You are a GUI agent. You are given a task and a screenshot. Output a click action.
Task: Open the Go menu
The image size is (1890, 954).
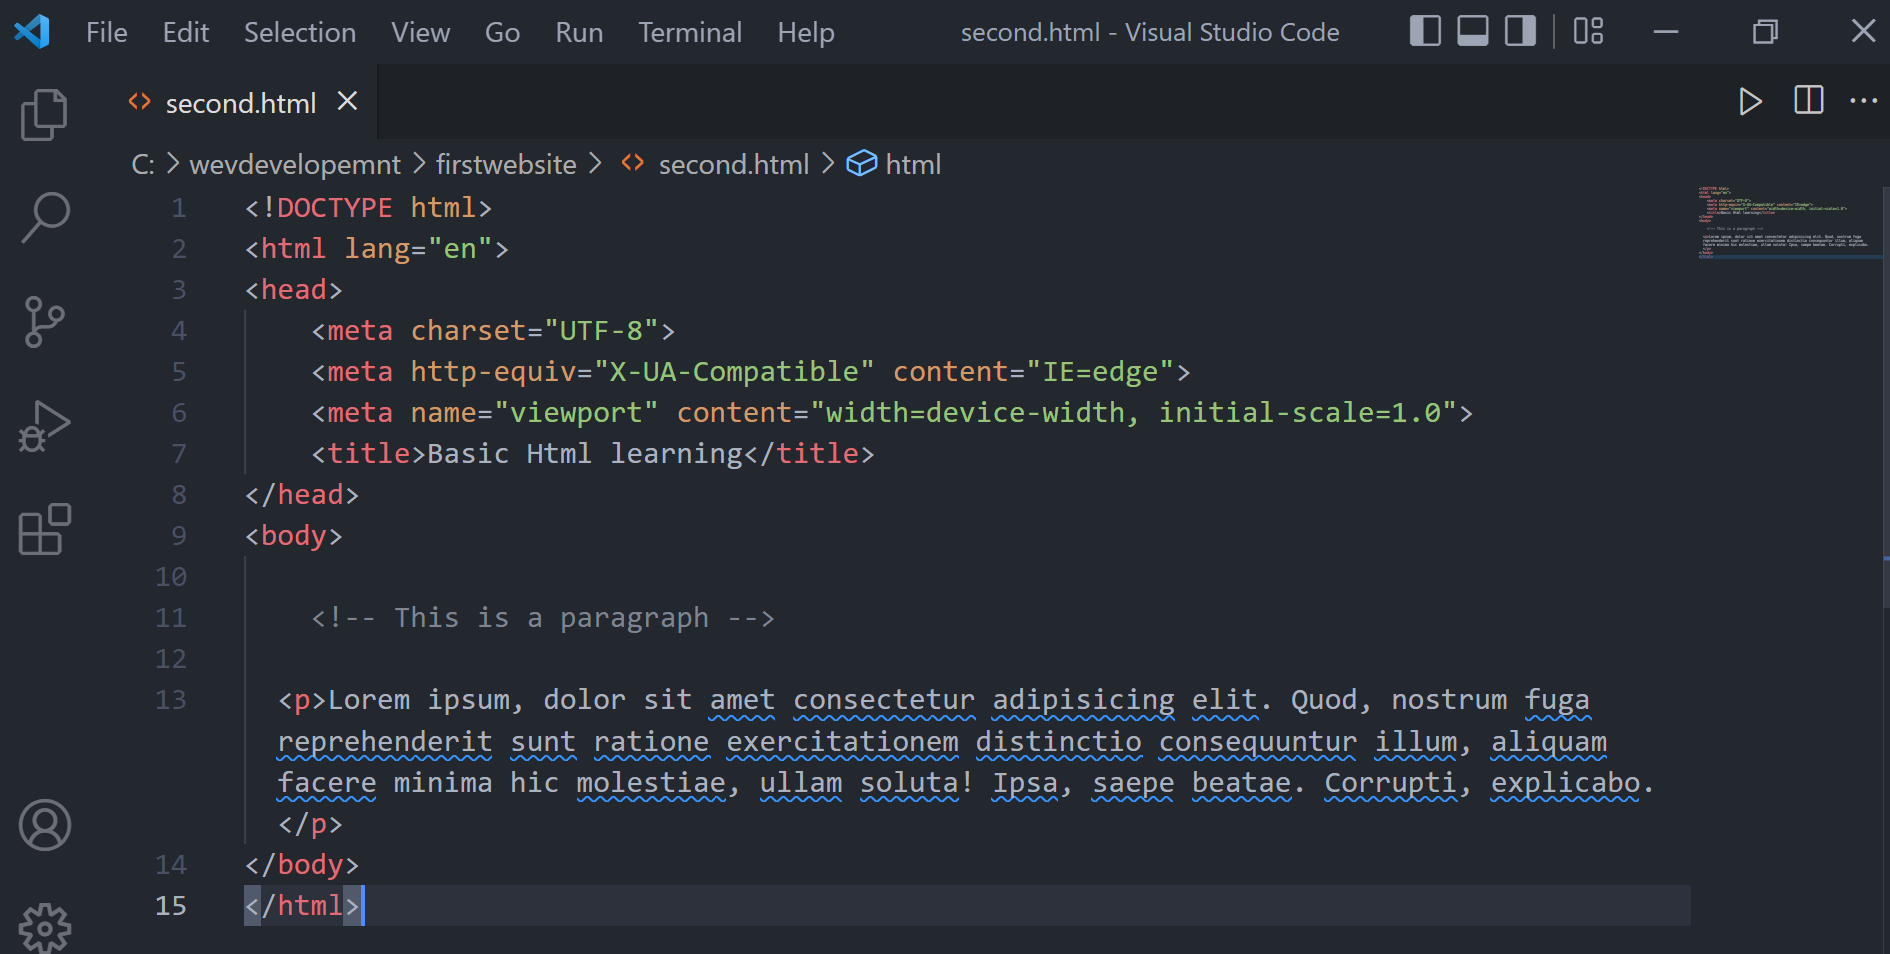(502, 33)
